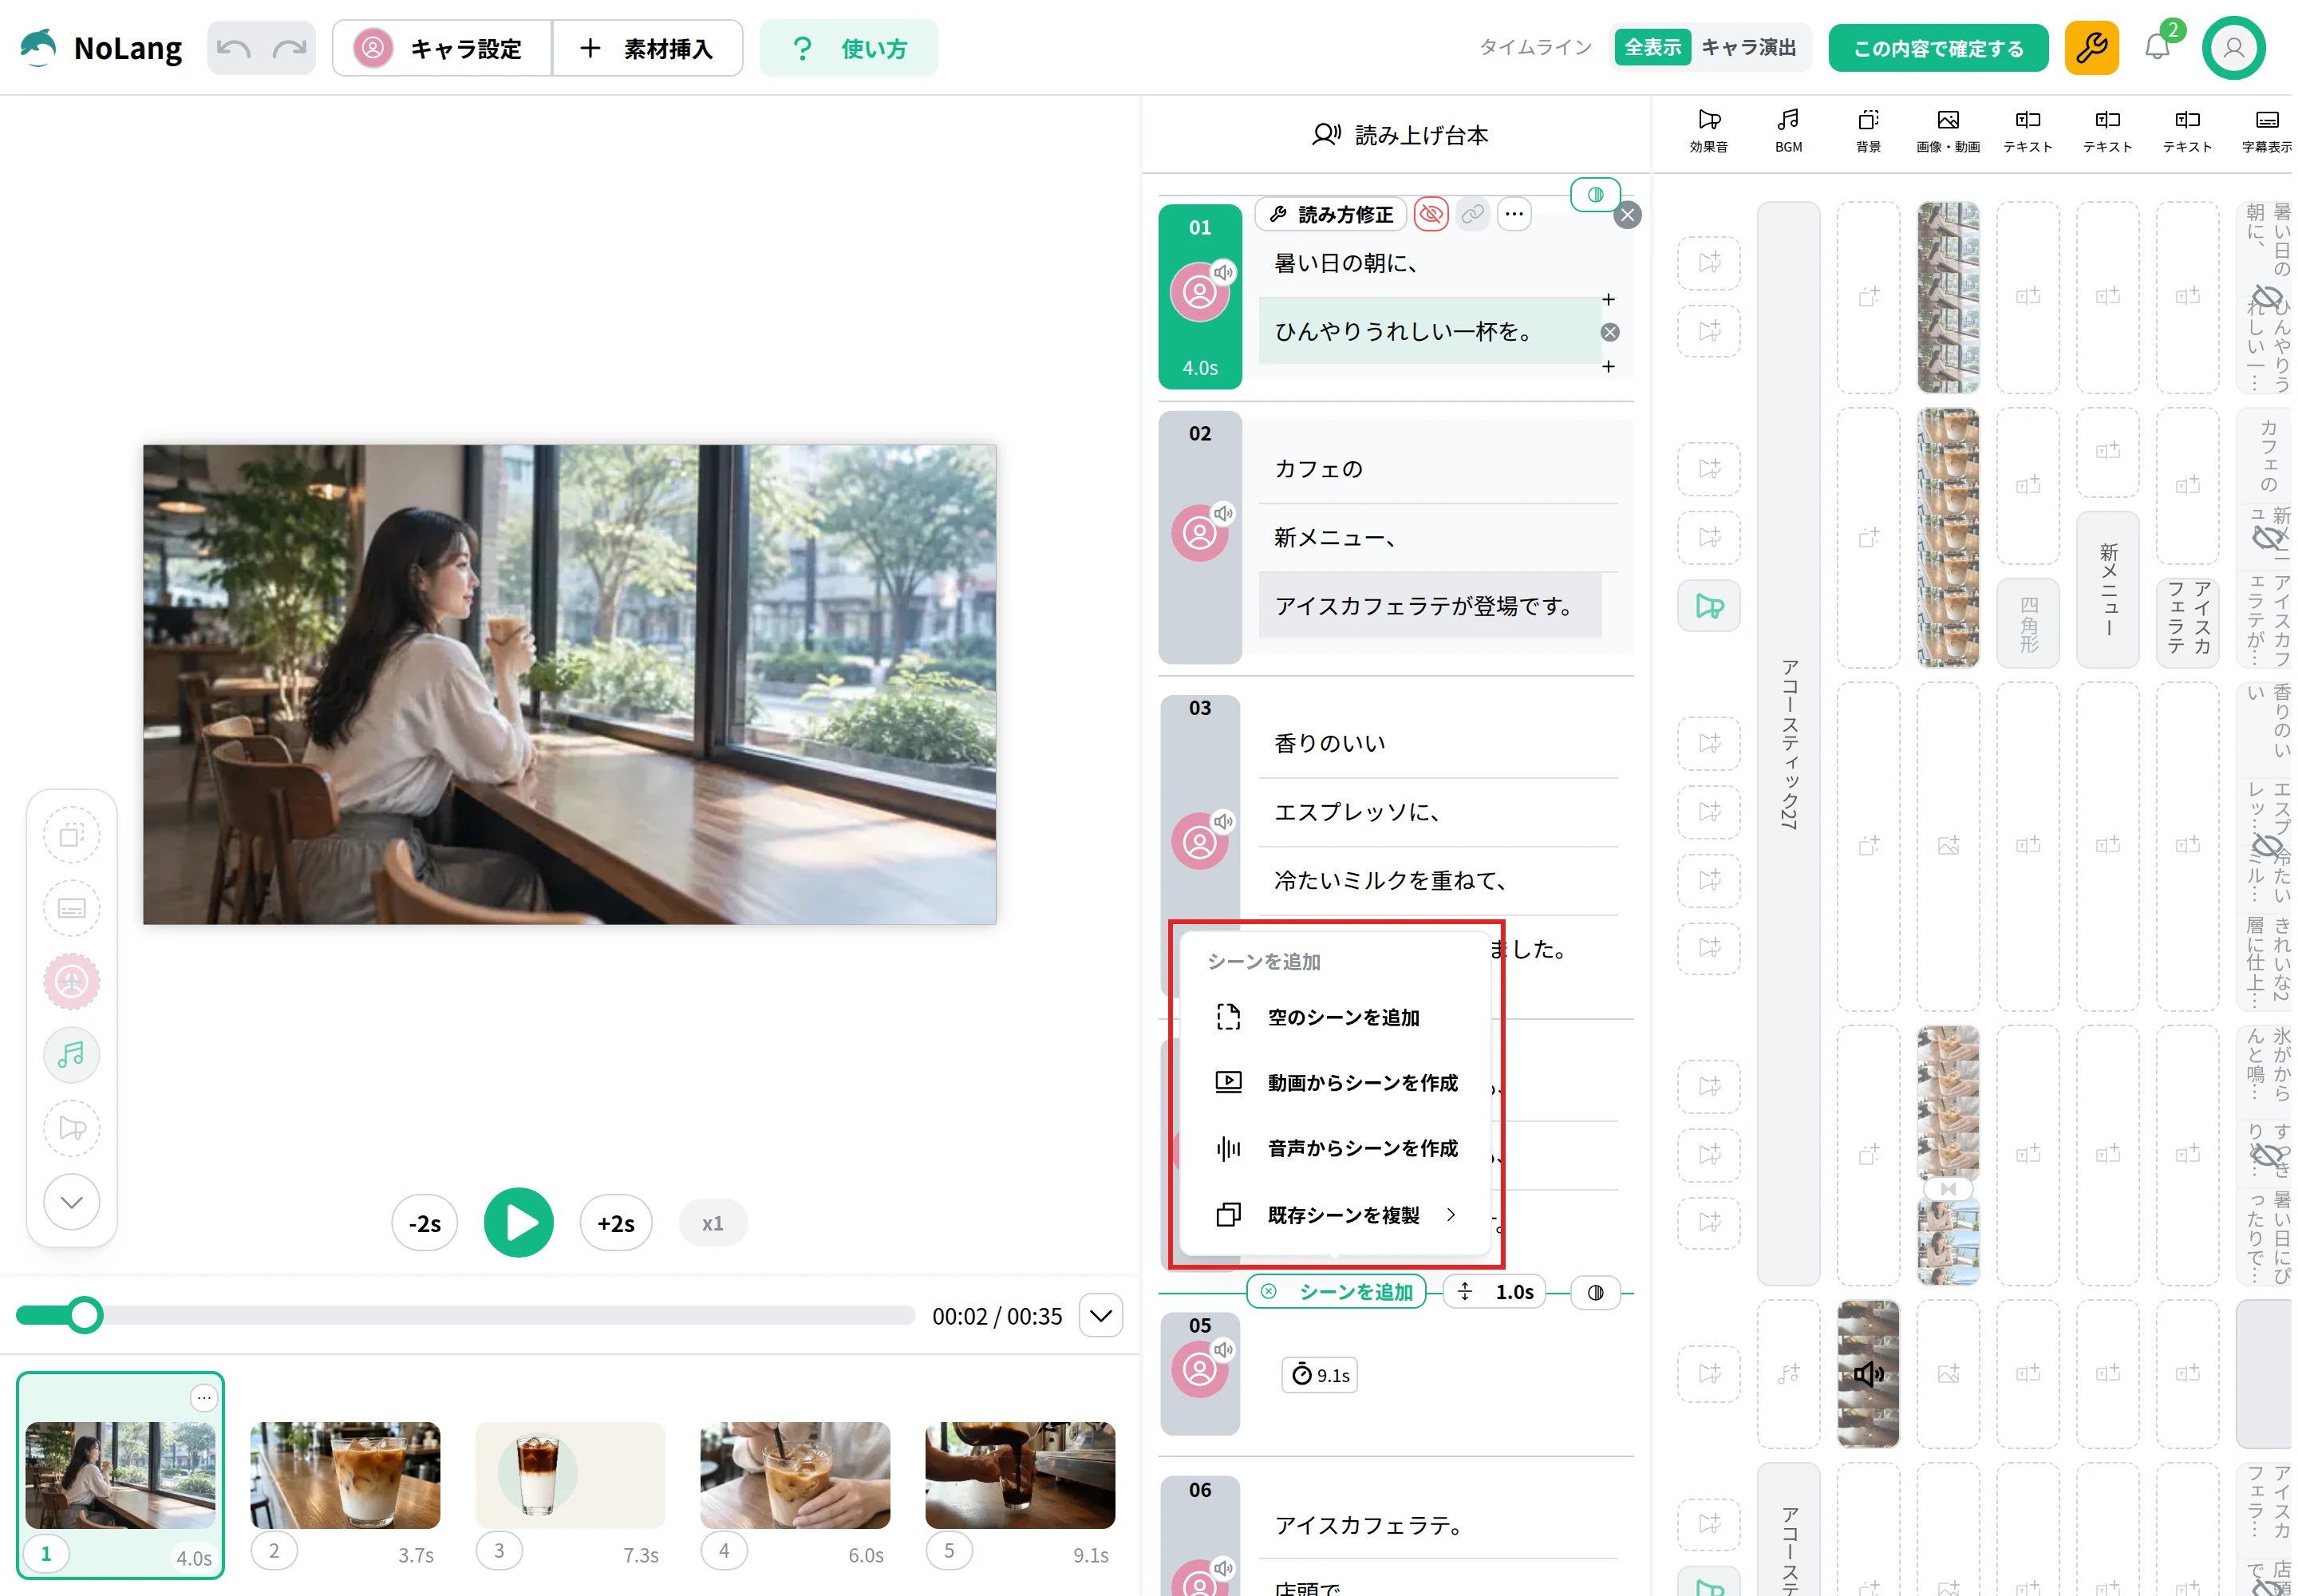Click the link icon in scene 01 toolbar

pos(1472,214)
